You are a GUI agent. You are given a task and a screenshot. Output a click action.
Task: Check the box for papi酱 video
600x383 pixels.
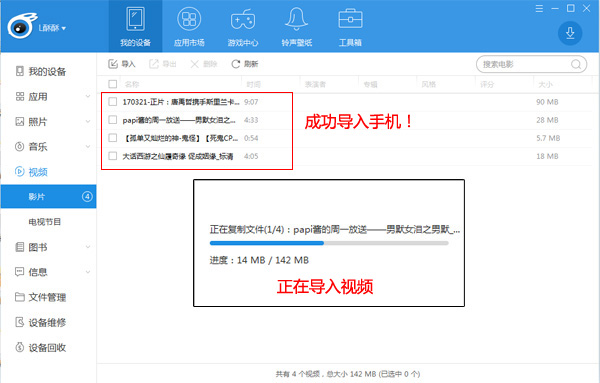coord(112,120)
